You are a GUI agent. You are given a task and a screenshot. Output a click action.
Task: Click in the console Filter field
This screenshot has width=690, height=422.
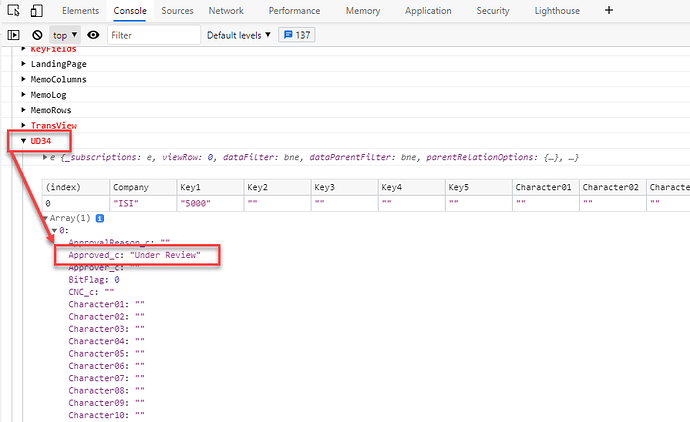click(x=152, y=35)
